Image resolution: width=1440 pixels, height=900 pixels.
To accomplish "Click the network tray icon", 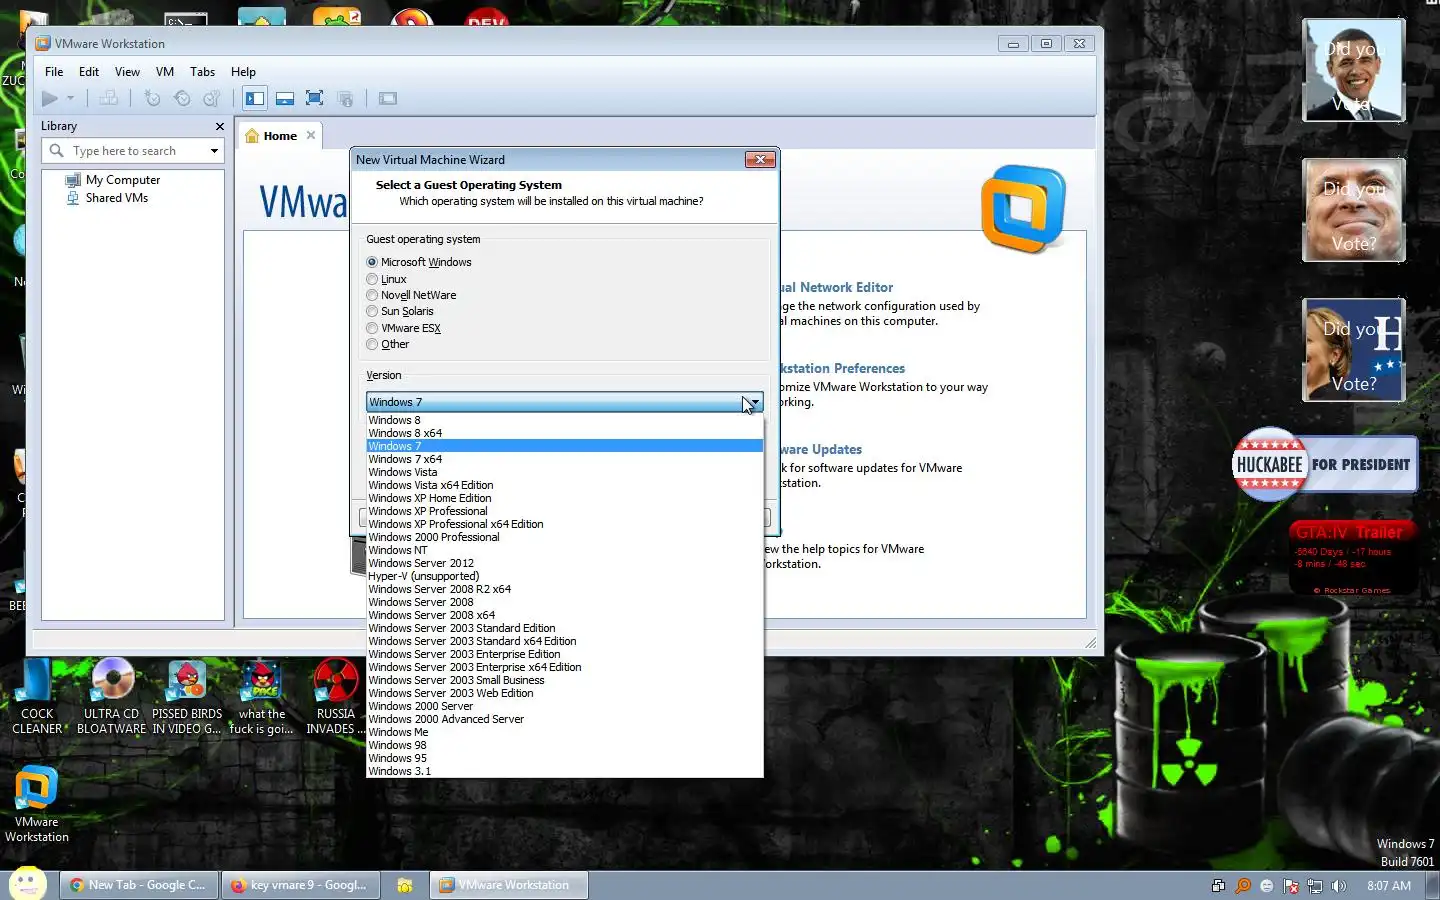I will click(1315, 886).
